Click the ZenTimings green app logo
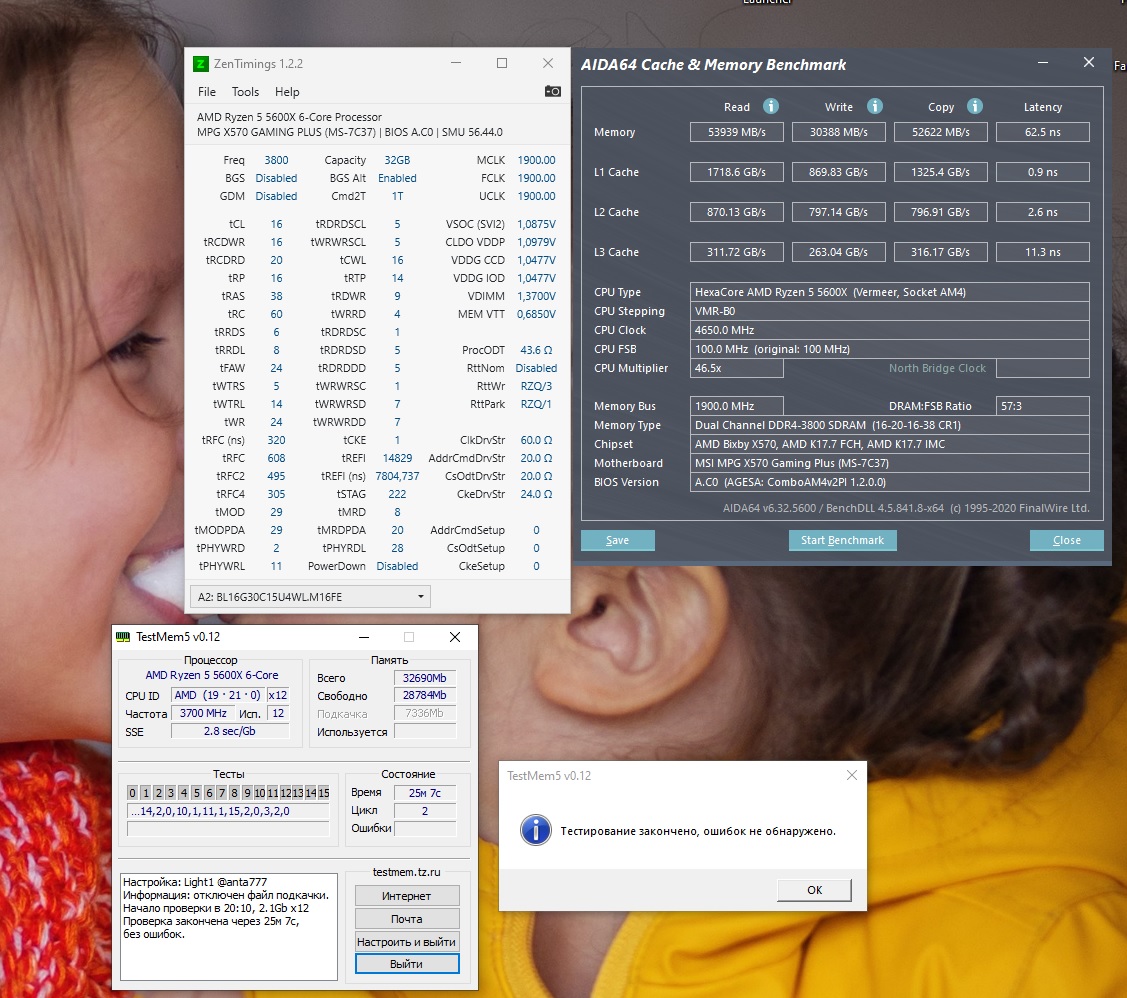The width and height of the screenshot is (1127, 998). 201,64
